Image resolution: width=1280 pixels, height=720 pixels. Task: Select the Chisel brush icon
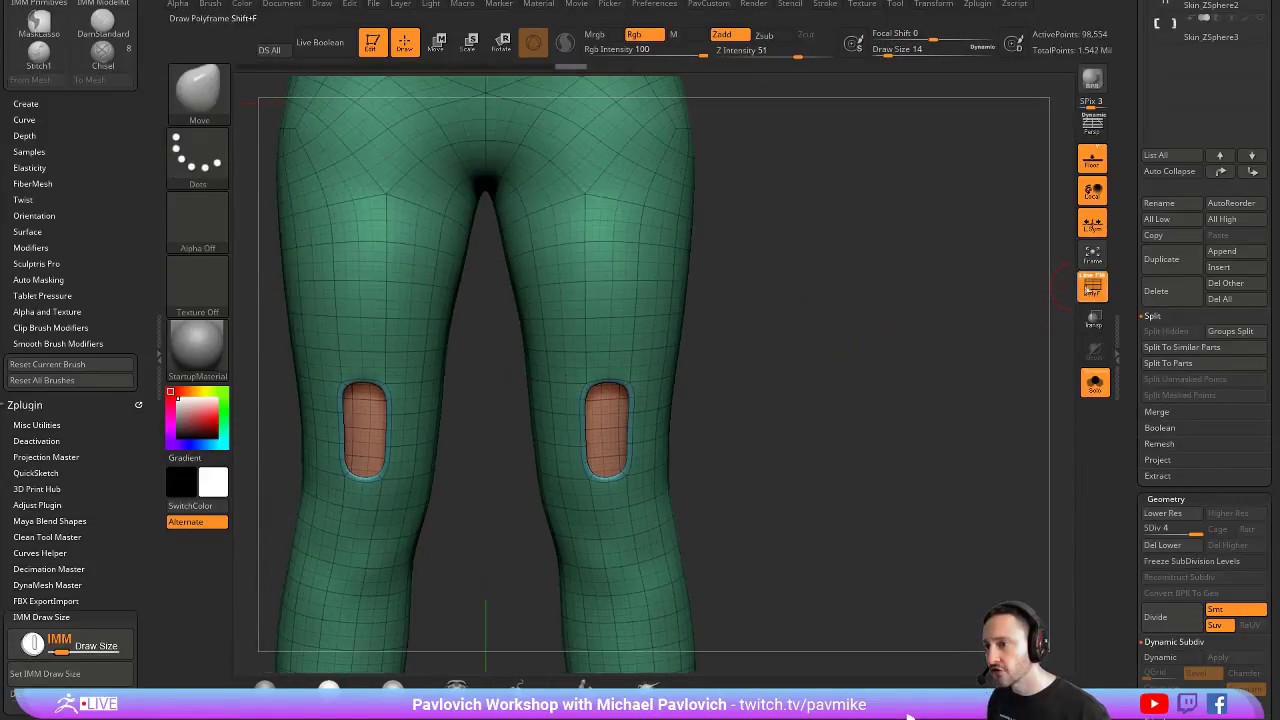(x=103, y=53)
